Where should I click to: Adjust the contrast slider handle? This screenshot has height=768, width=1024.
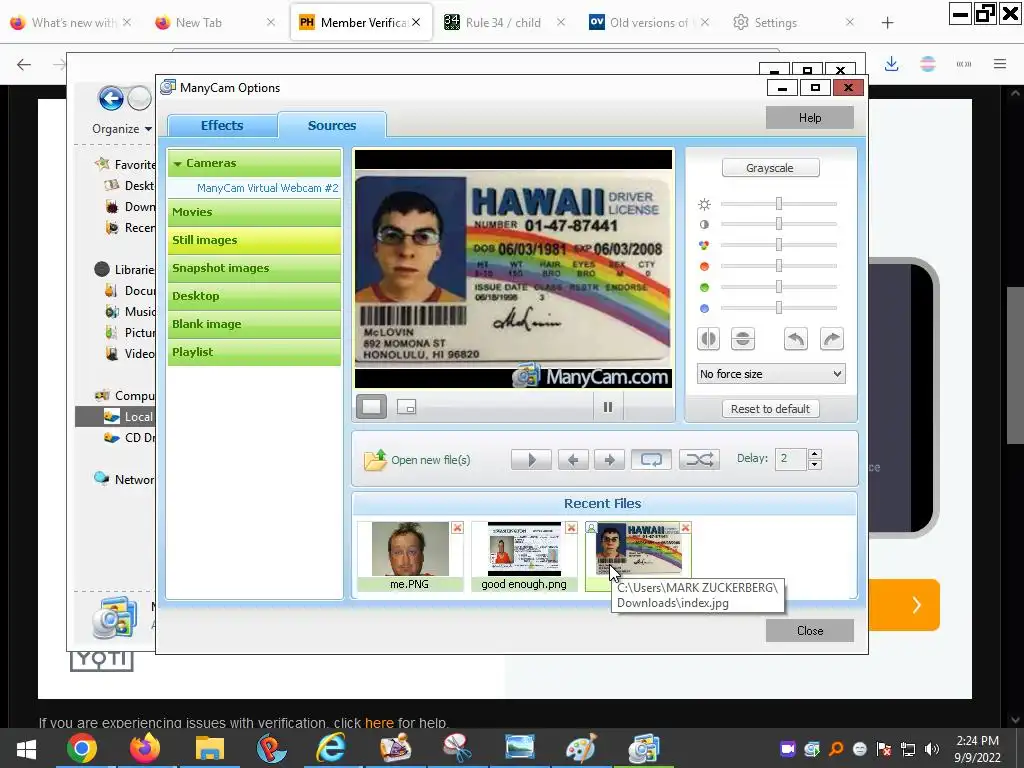(x=778, y=224)
